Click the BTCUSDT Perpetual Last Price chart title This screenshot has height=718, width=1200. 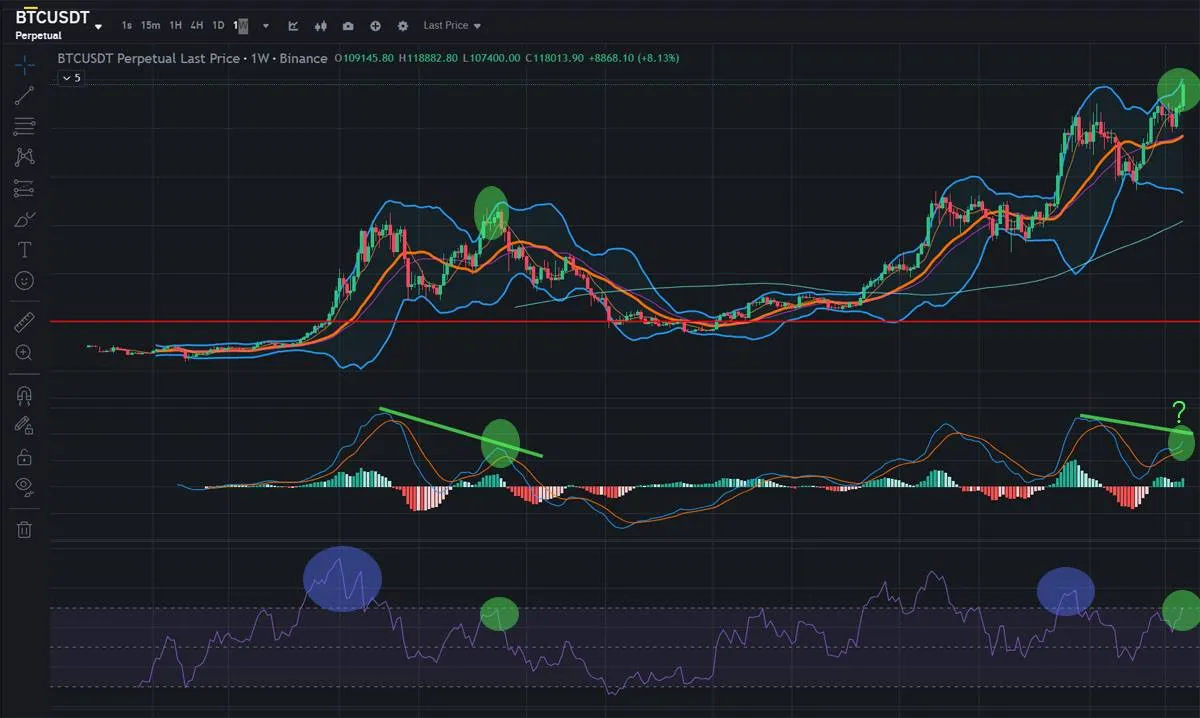tap(192, 58)
